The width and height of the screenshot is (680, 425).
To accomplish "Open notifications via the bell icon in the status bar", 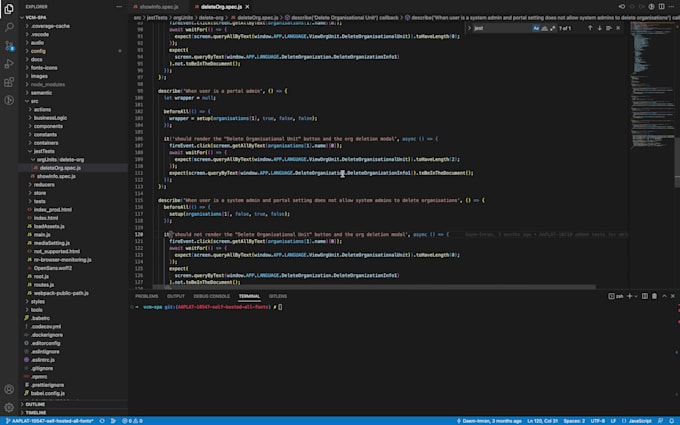I will tap(672, 421).
